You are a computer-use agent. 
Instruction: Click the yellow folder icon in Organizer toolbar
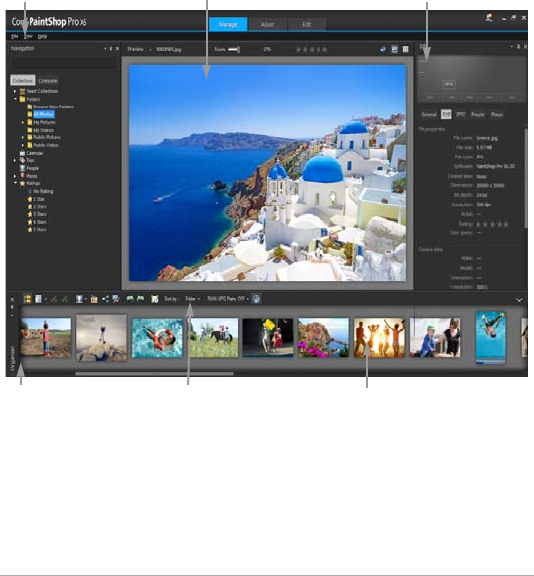coord(94,299)
